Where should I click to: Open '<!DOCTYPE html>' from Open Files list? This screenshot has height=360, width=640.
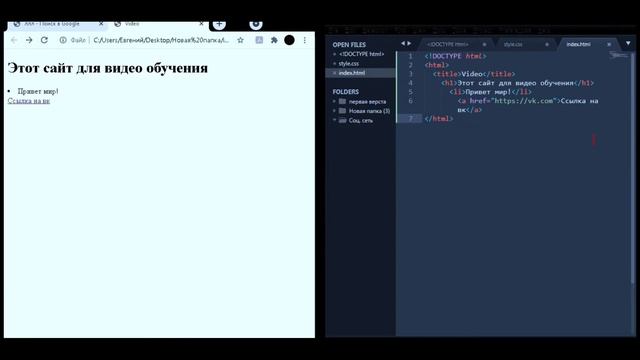point(362,54)
